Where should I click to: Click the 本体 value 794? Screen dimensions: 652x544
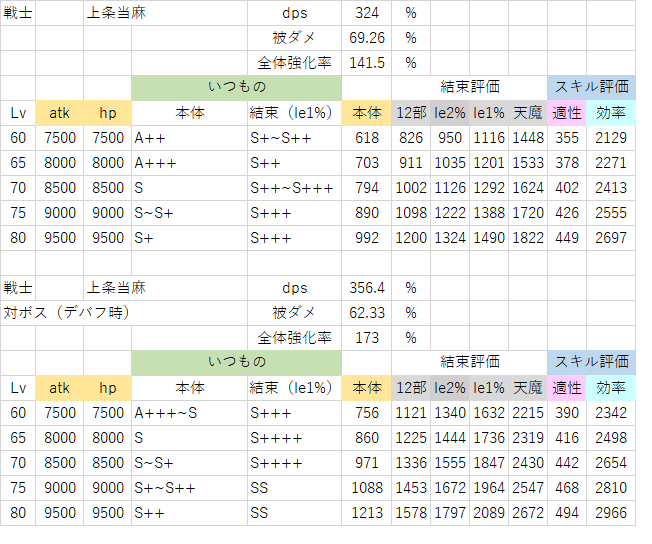pos(366,188)
